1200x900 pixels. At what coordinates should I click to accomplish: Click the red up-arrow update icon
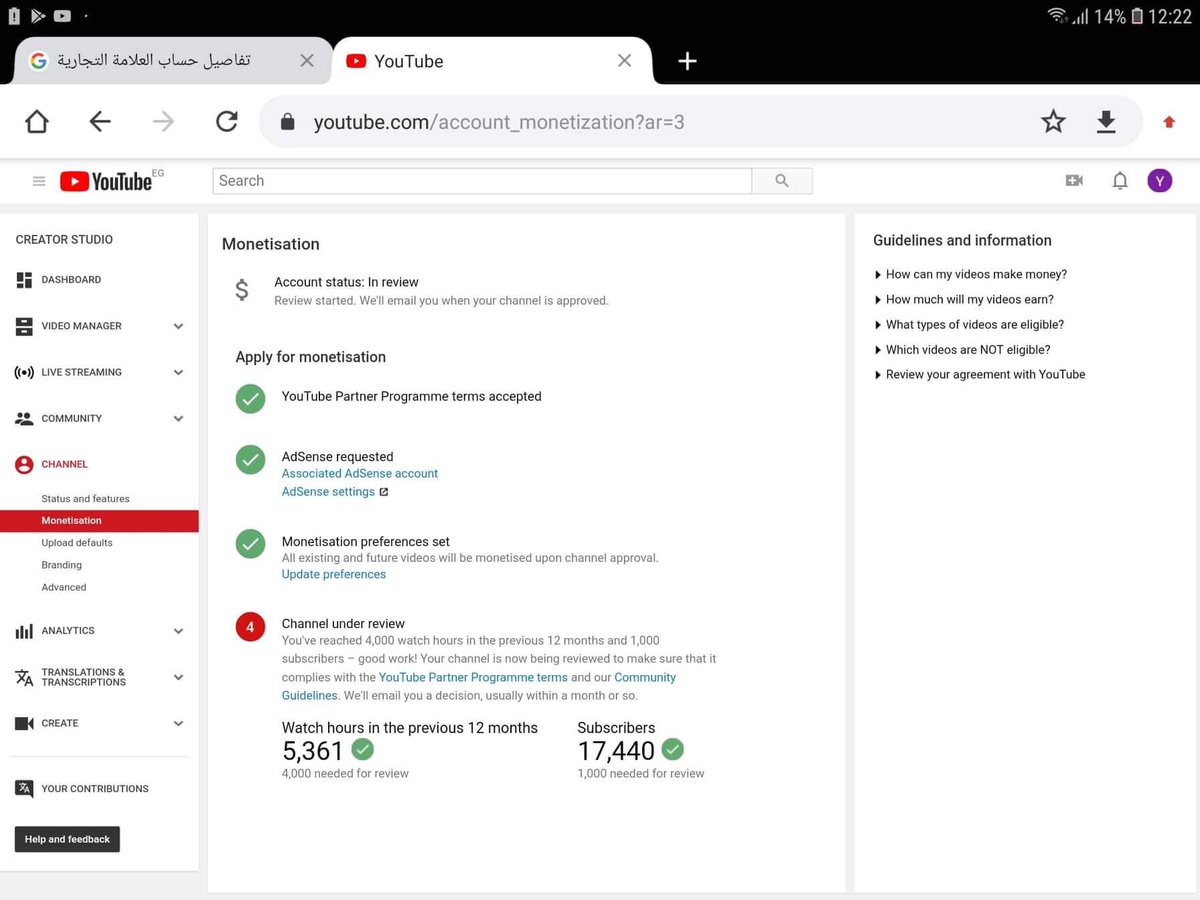coord(1169,122)
